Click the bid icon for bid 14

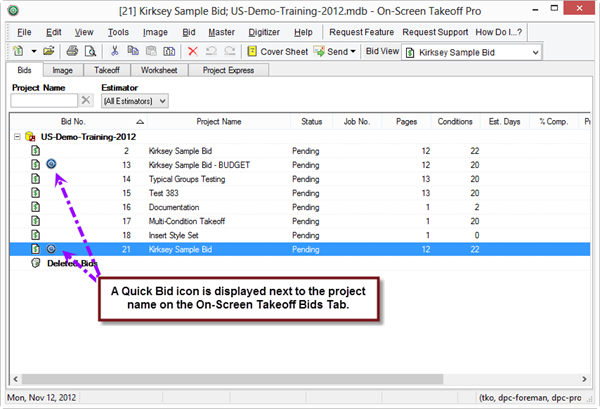[36, 179]
